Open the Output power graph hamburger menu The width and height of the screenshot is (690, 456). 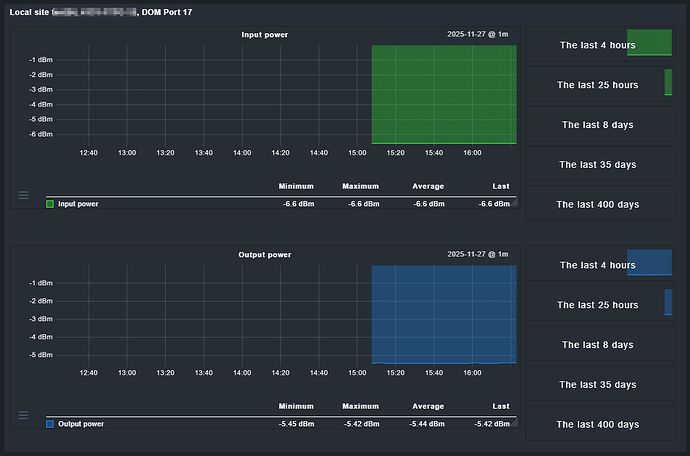point(24,415)
